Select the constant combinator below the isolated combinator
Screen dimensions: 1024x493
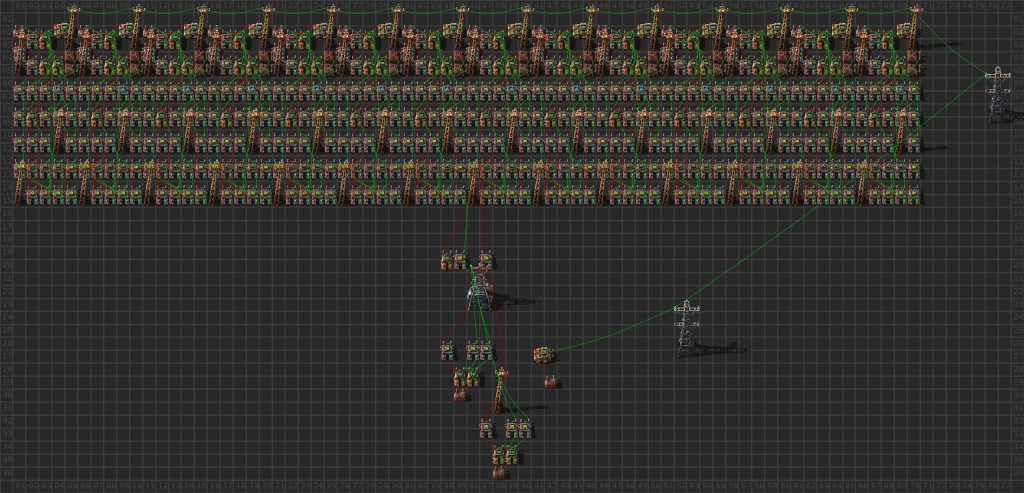coord(550,381)
